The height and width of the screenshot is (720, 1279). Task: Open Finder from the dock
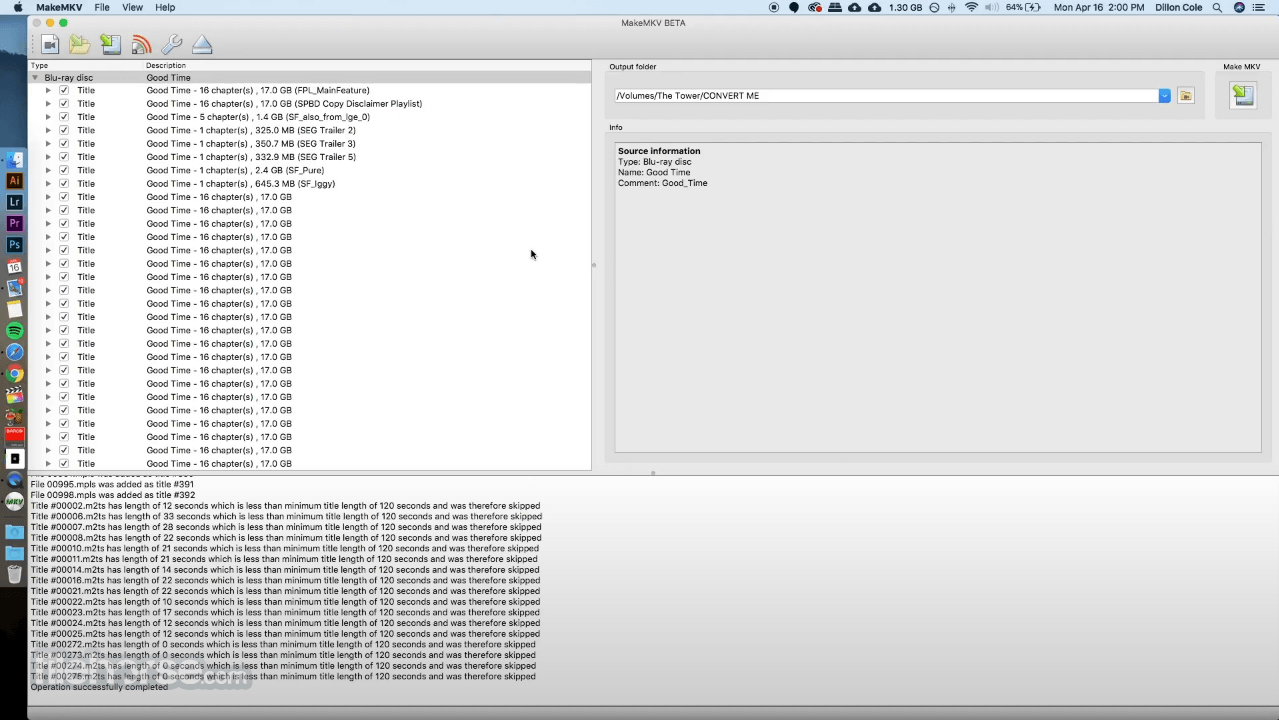click(x=15, y=160)
